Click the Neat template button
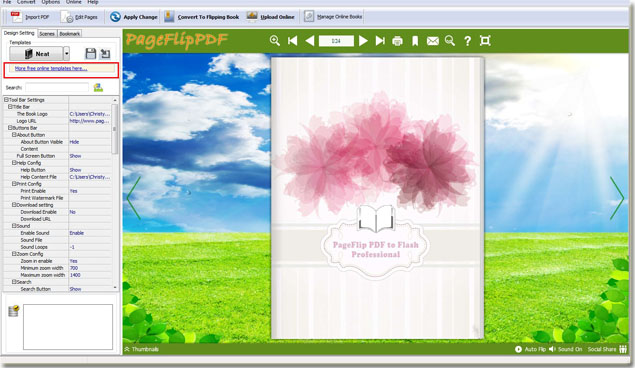 point(36,53)
